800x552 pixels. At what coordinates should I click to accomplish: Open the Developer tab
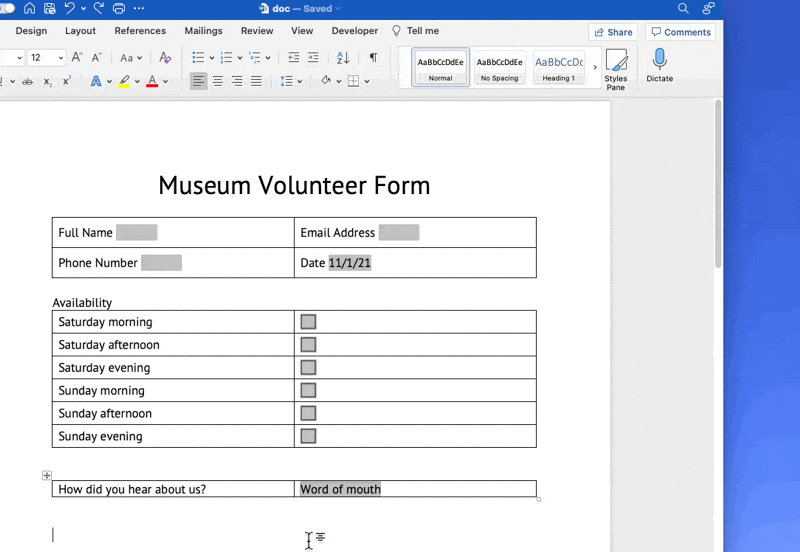coord(355,31)
